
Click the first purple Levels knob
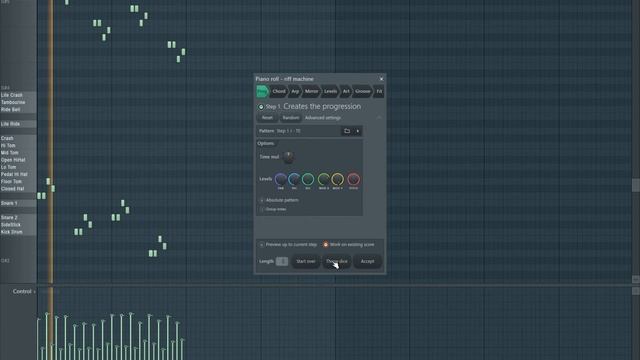(281, 179)
